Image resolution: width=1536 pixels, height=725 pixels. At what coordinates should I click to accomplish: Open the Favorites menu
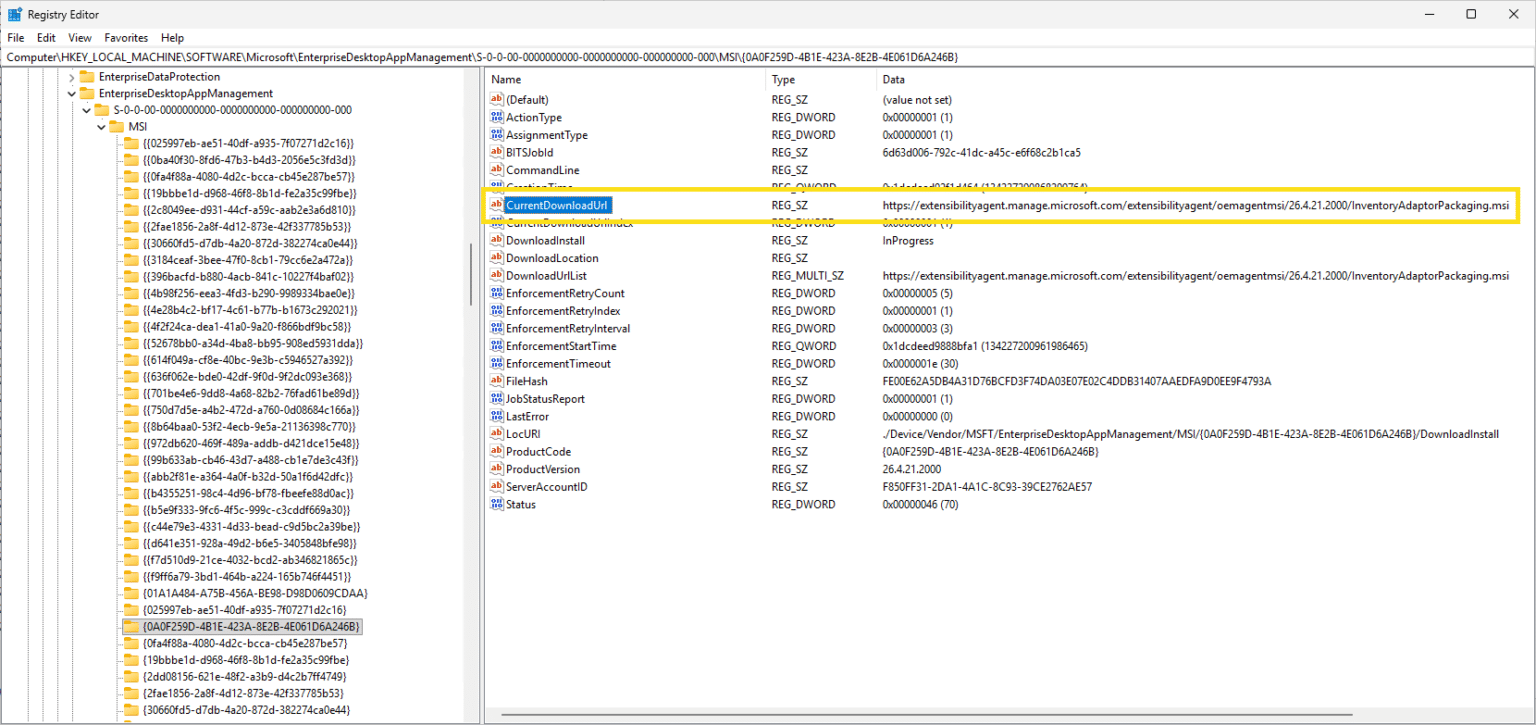coord(126,38)
